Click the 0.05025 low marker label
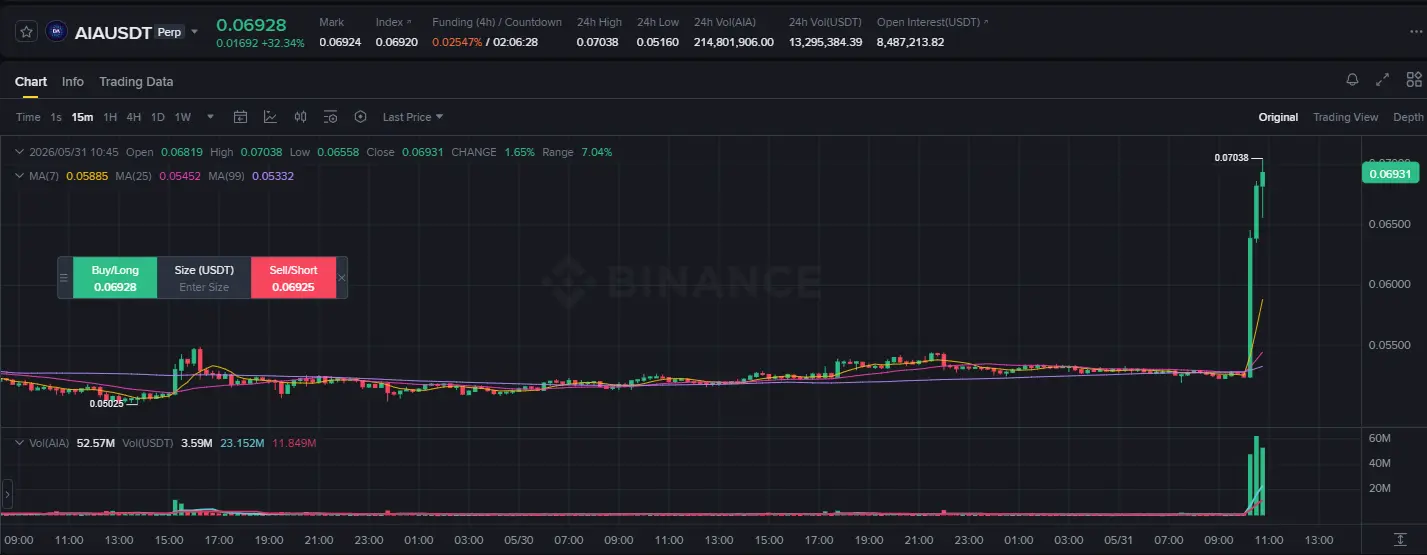The image size is (1427, 555). click(x=107, y=404)
